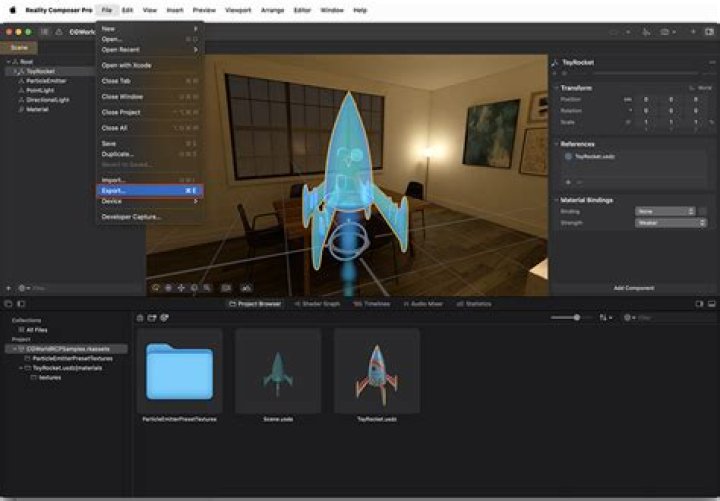
Task: Switch to the Shader Graph tab
Action: pos(317,304)
